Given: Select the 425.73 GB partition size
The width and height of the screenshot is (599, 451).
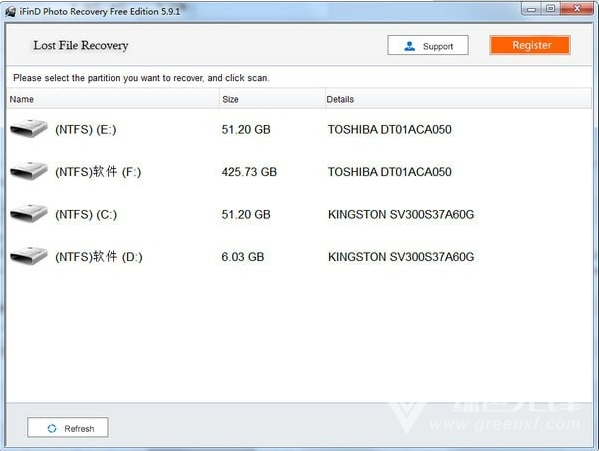Looking at the screenshot, I should (249, 172).
